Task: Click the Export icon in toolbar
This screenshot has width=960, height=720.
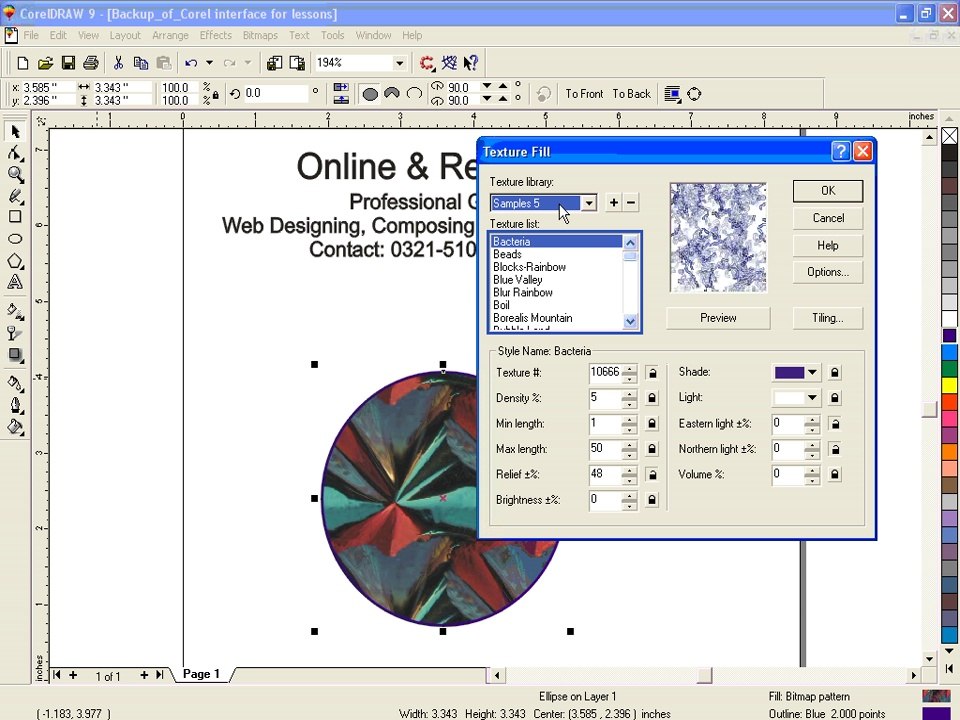Action: [297, 63]
